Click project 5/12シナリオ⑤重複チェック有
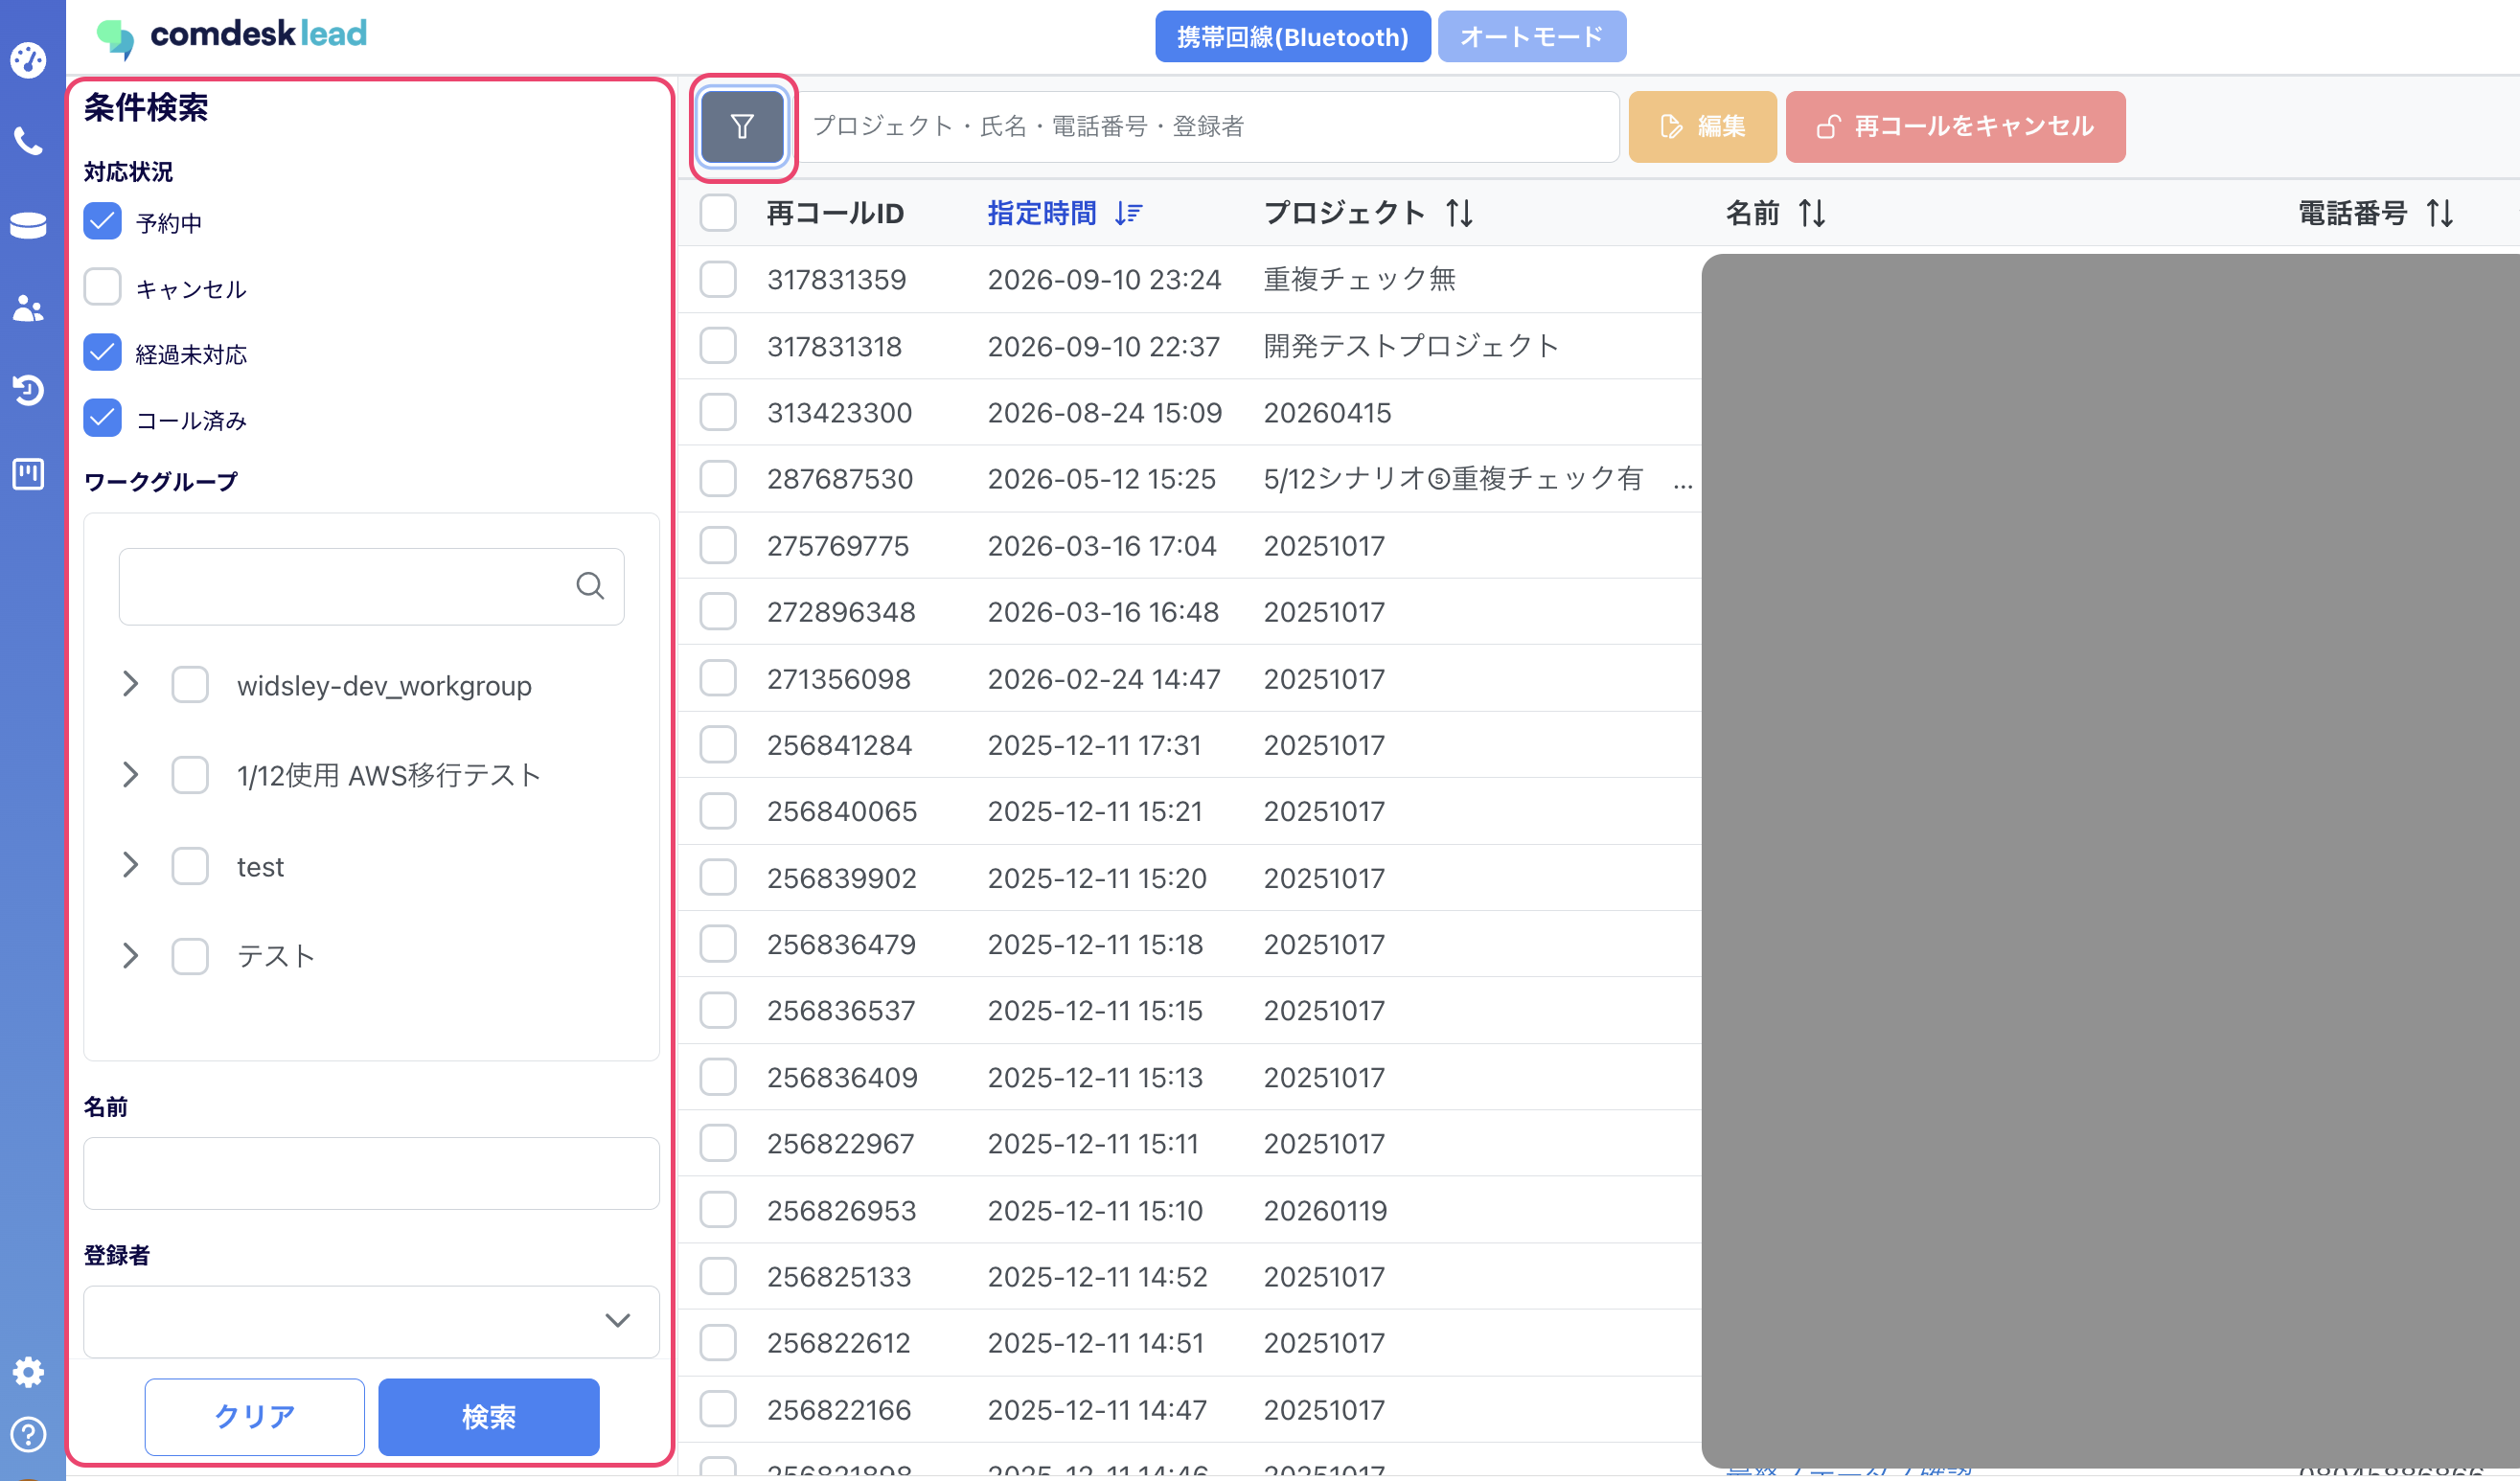Viewport: 2520px width, 1481px height. point(1453,479)
